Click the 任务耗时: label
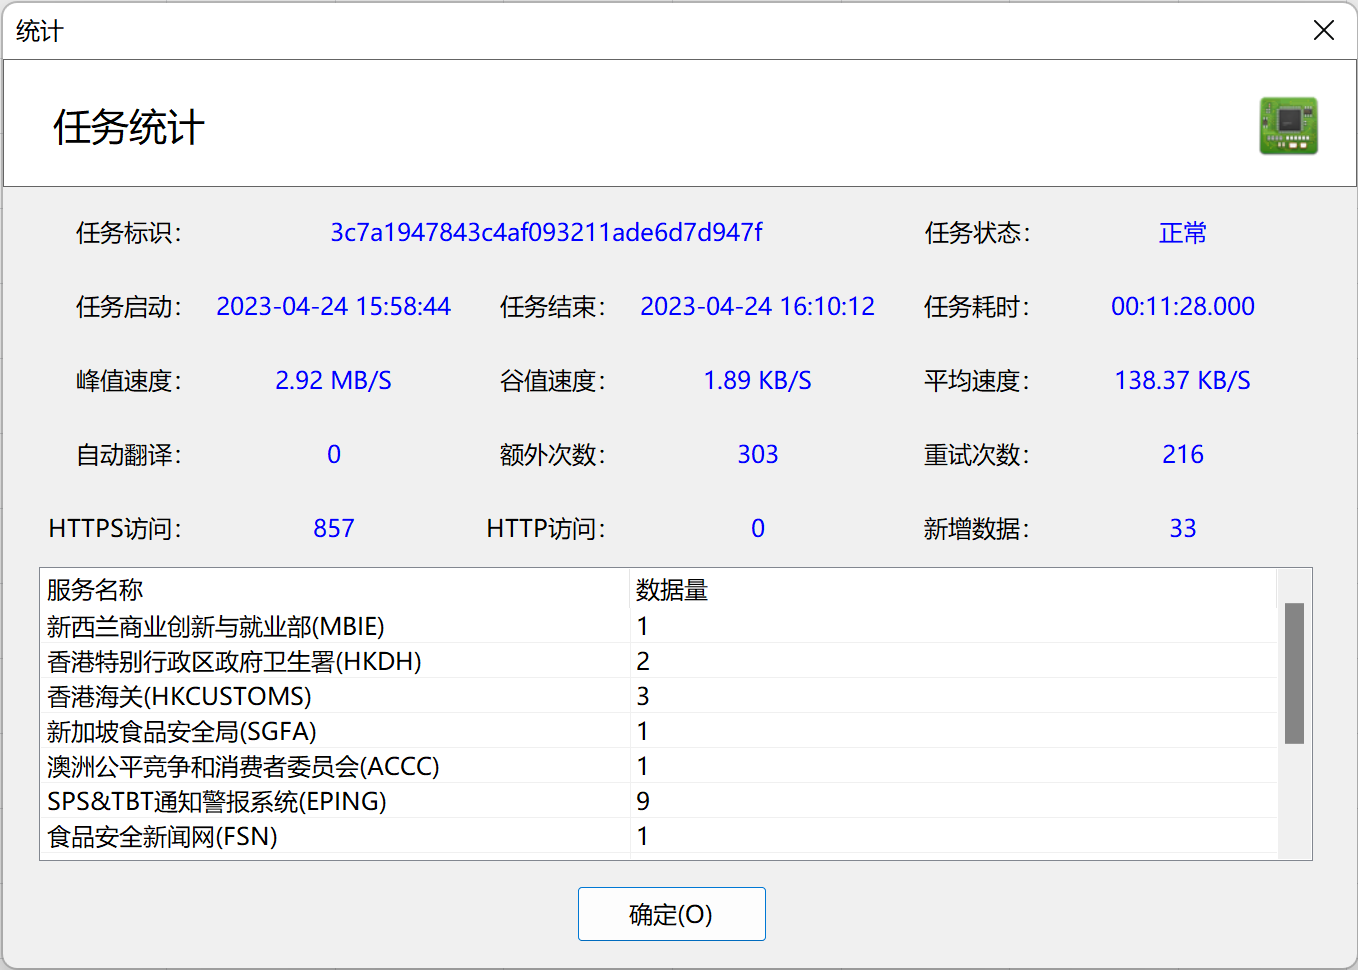Image resolution: width=1358 pixels, height=970 pixels. (977, 307)
